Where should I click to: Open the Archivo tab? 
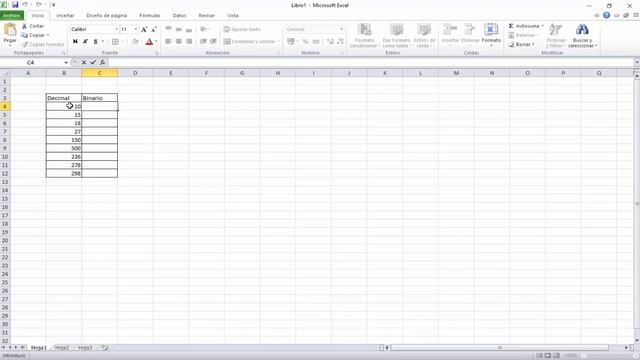(12, 16)
